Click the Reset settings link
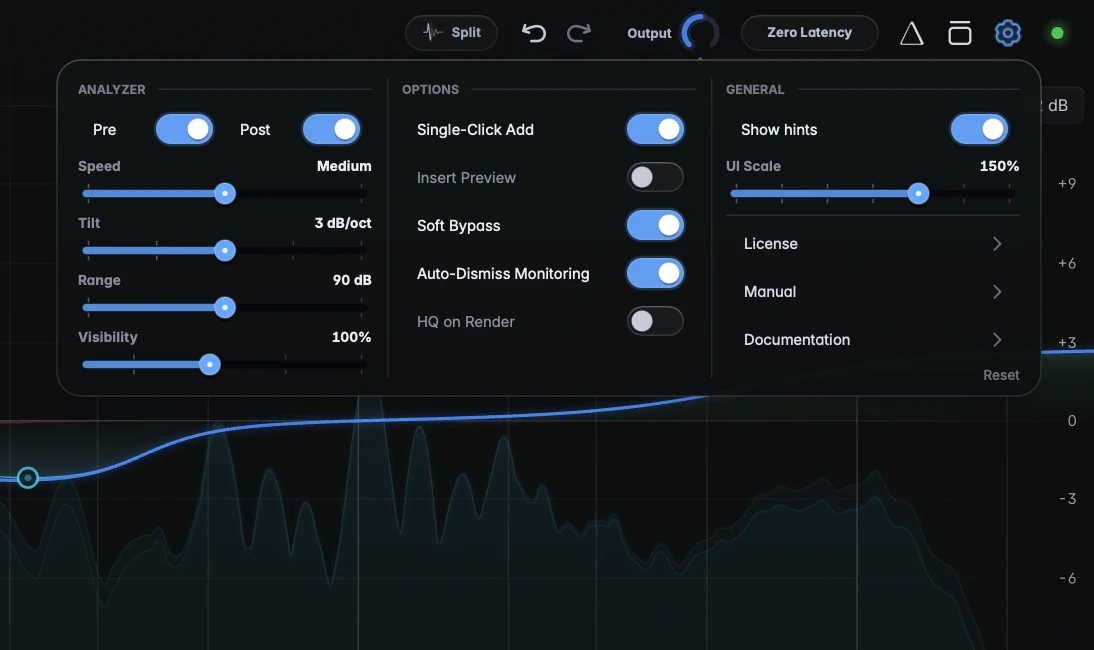This screenshot has width=1094, height=650. [1001, 375]
